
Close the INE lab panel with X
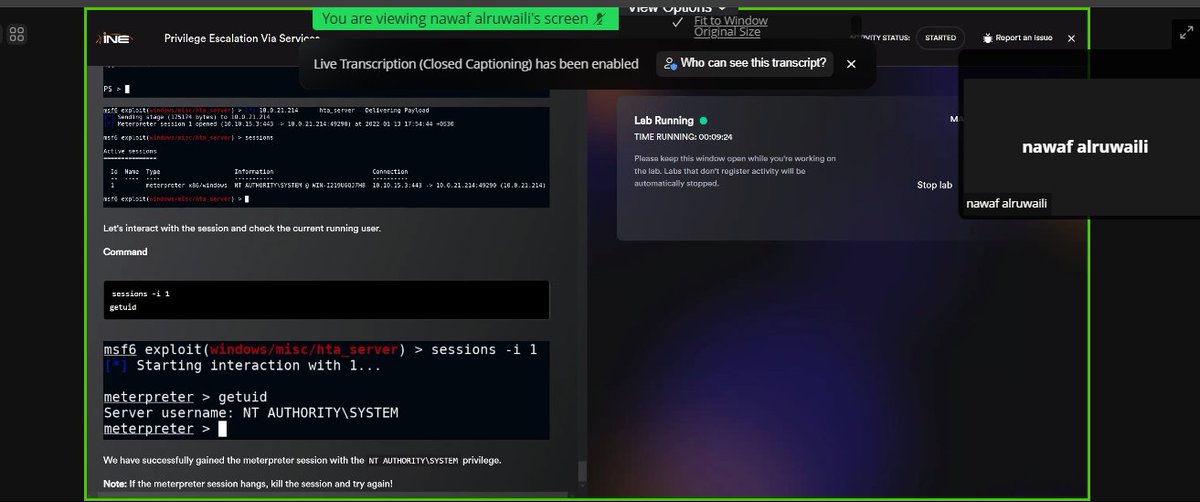pyautogui.click(x=1071, y=38)
